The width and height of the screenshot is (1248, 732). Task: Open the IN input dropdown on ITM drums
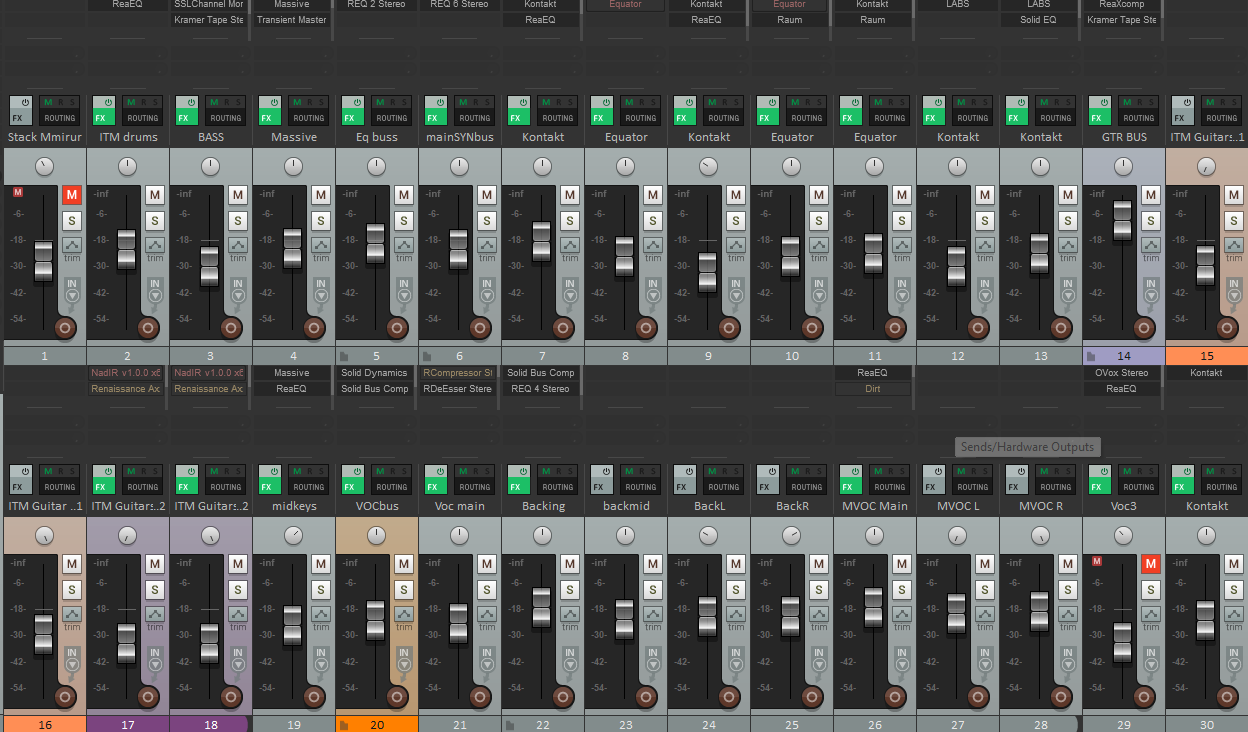click(x=154, y=290)
